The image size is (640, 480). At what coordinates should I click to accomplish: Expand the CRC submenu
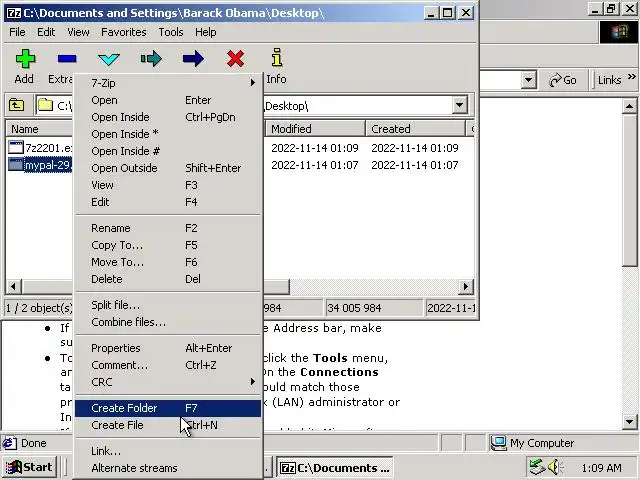[168, 382]
